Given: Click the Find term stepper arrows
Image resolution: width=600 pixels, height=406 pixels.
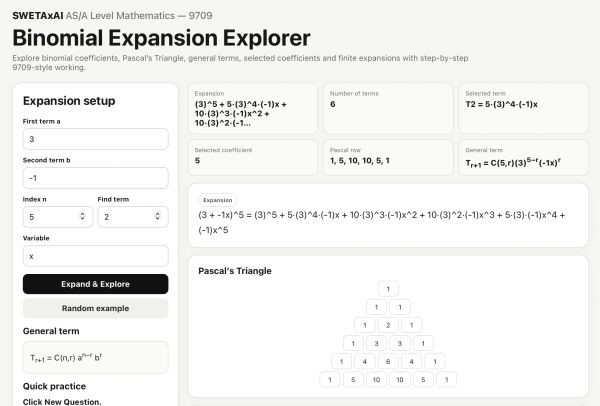Looking at the screenshot, I should click(157, 216).
